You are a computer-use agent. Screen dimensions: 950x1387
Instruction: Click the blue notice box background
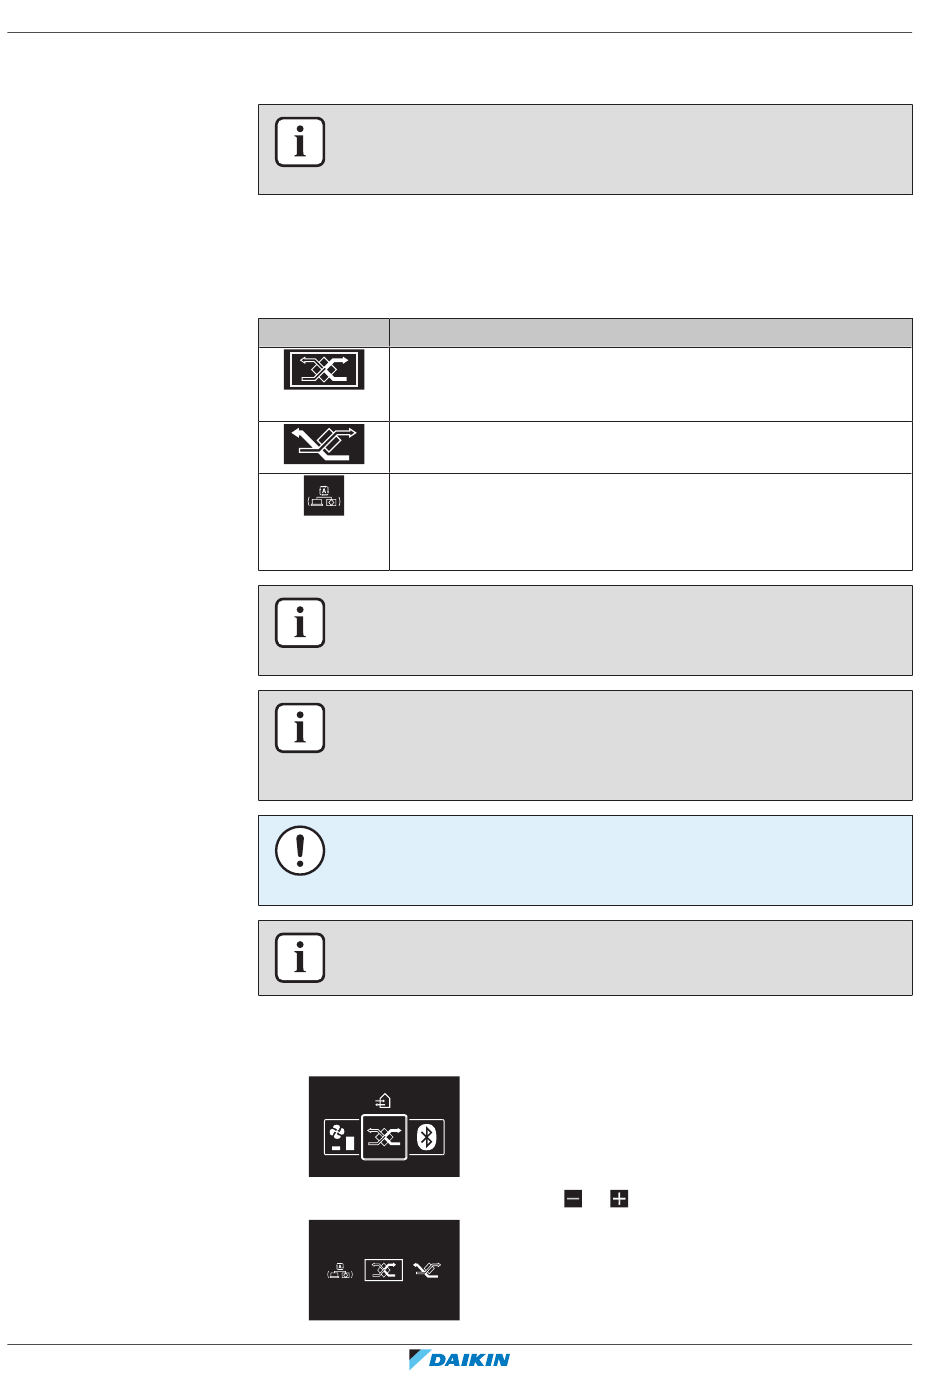point(585,860)
